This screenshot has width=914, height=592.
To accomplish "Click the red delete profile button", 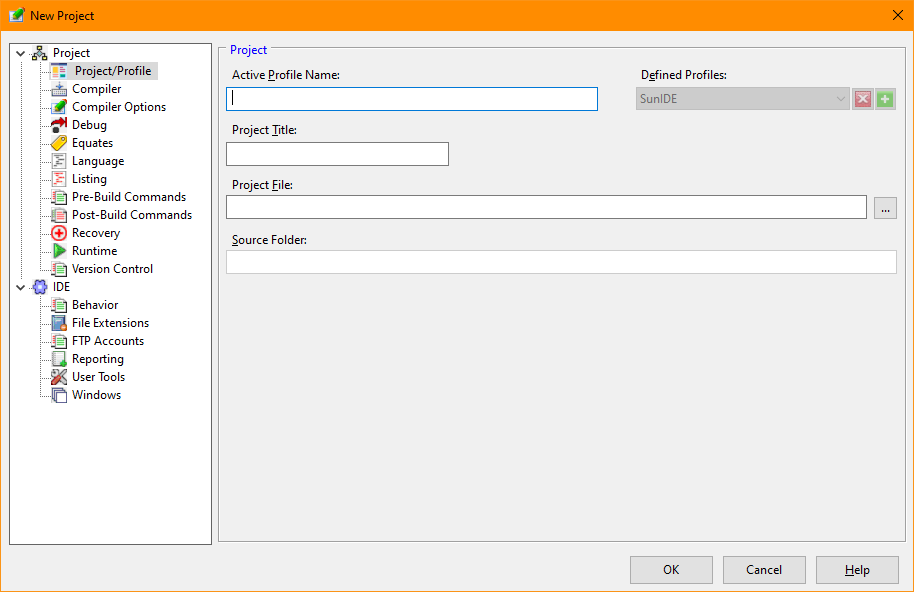I will click(x=862, y=99).
